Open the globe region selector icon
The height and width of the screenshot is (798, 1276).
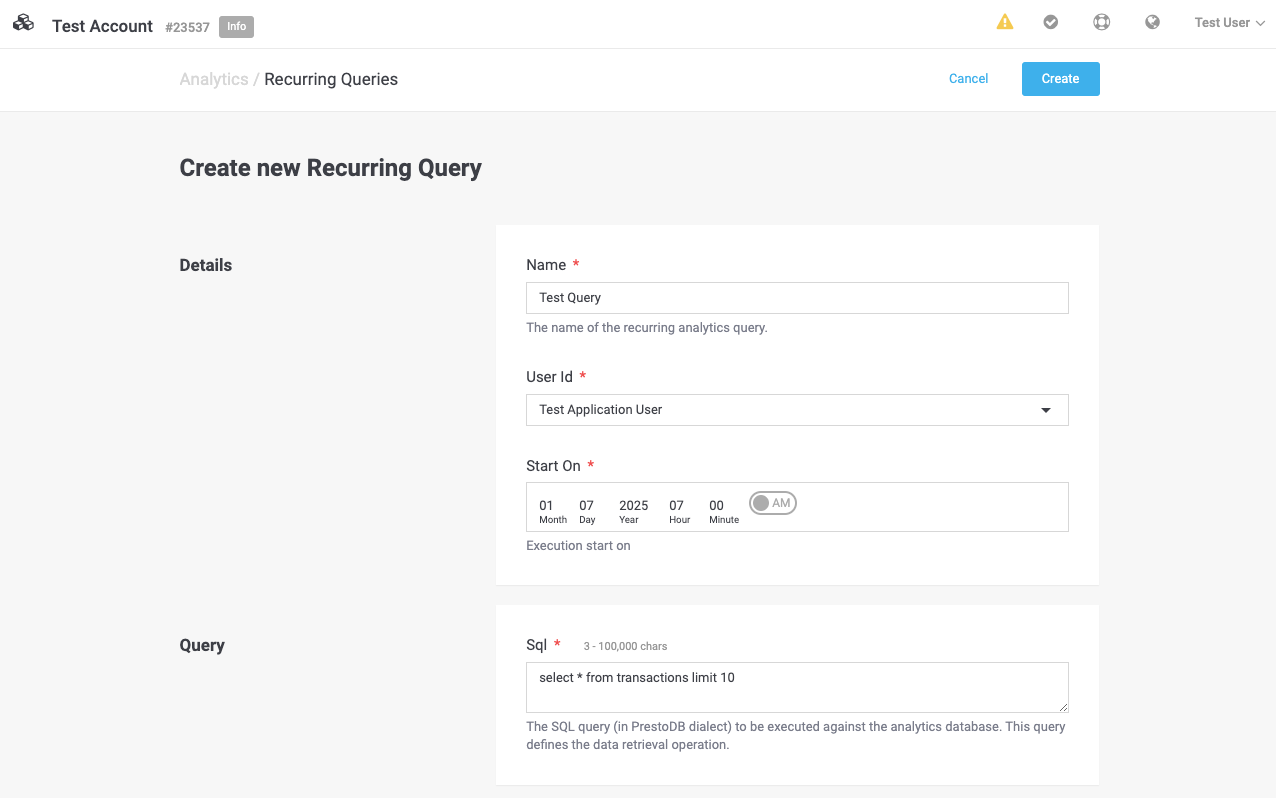click(1152, 21)
